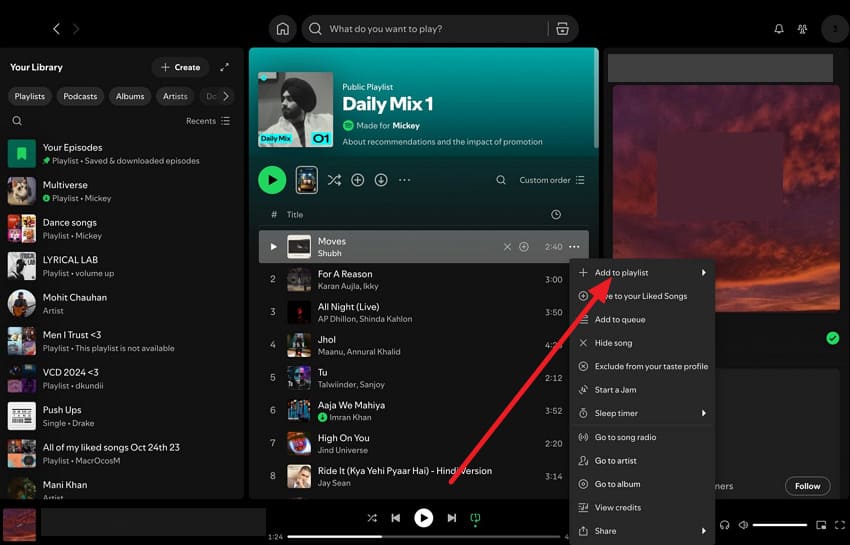Viewport: 850px width, 545px height.
Task: Search in the playlist tracks
Action: coord(501,180)
